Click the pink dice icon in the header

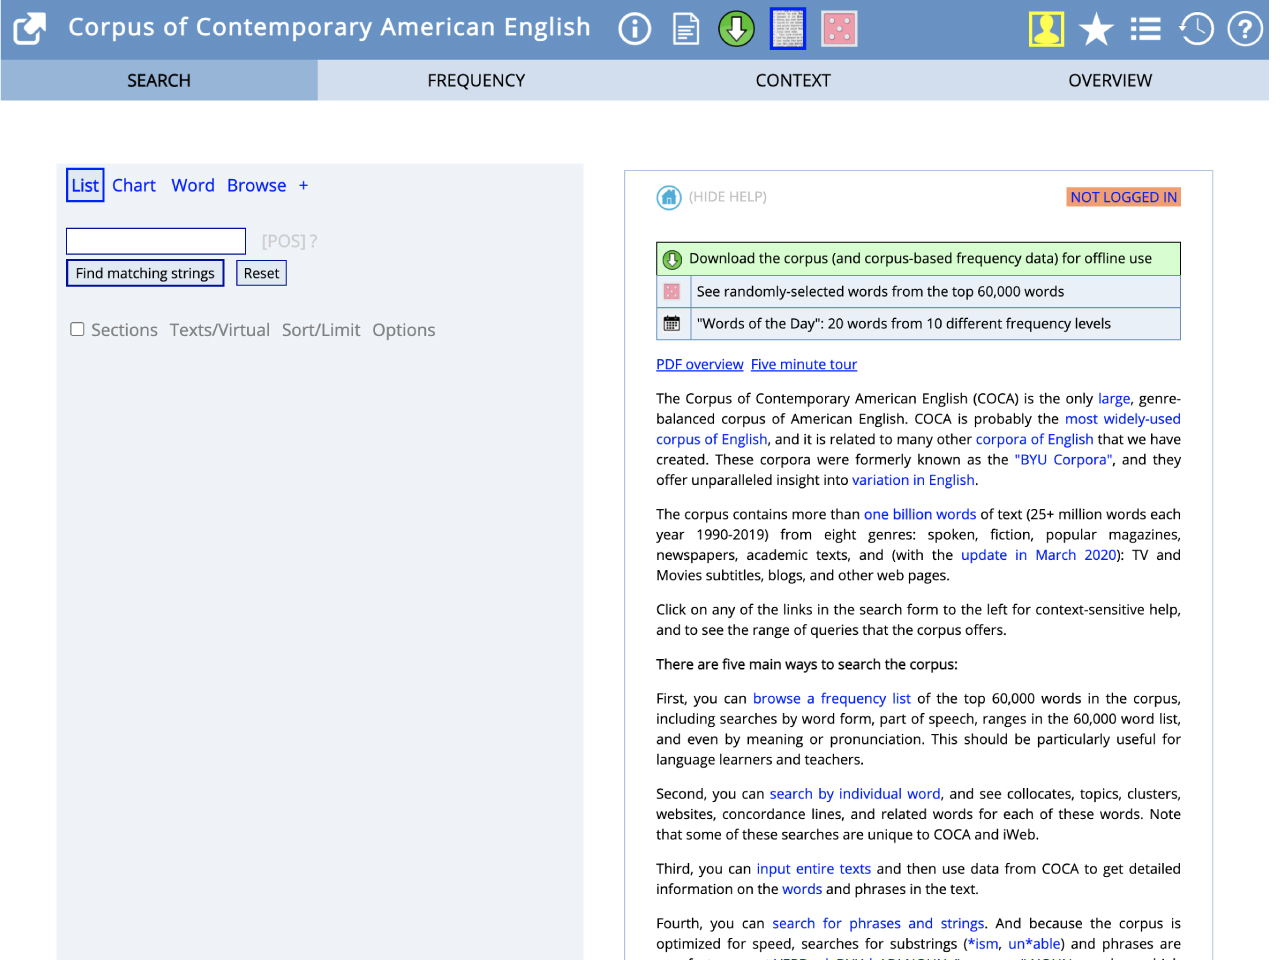coord(839,29)
